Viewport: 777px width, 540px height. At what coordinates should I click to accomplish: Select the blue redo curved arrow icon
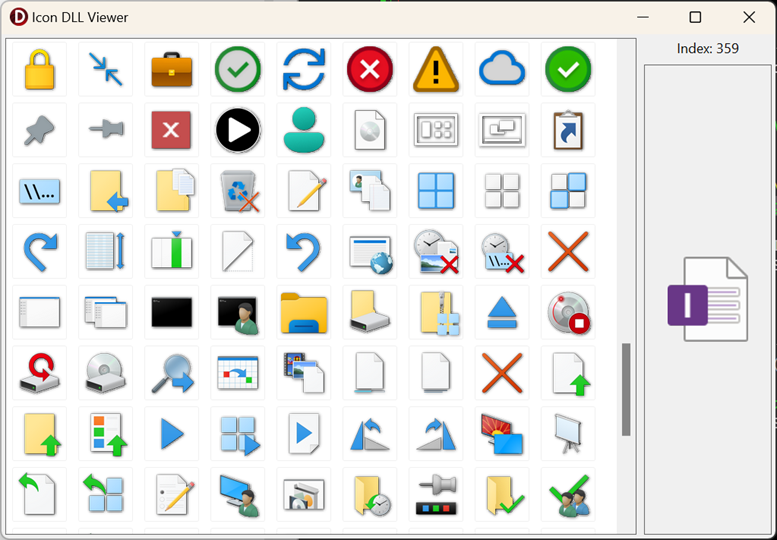pyautogui.click(x=40, y=252)
